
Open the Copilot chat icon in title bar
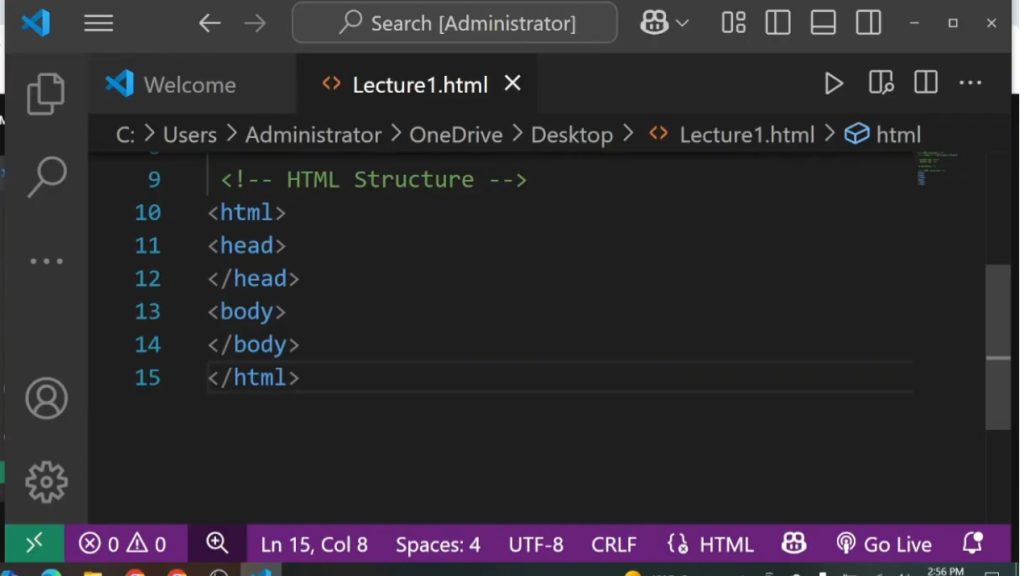click(654, 23)
